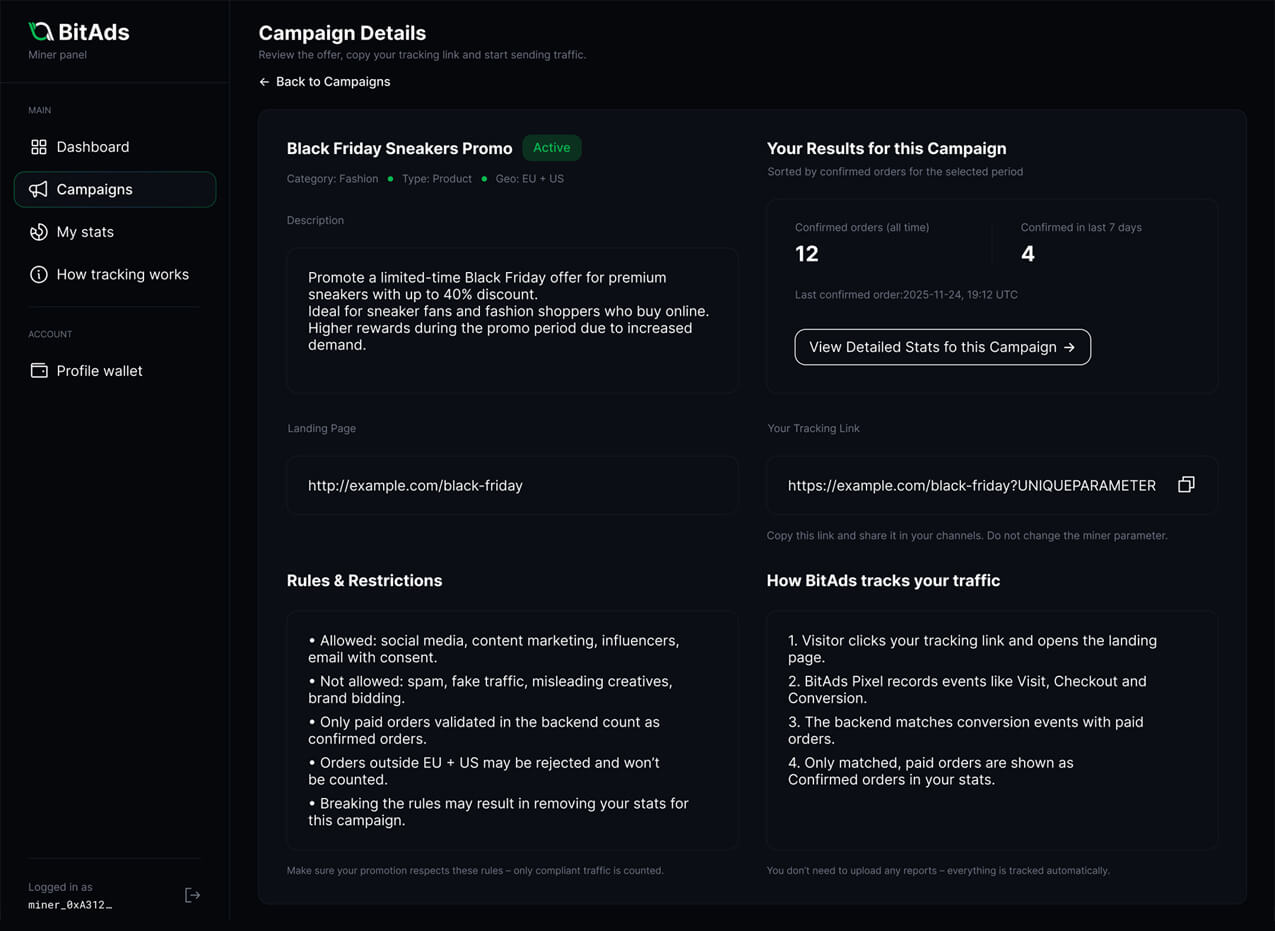This screenshot has width=1275, height=931.
Task: Click the My stats pie chart icon
Action: pos(39,232)
